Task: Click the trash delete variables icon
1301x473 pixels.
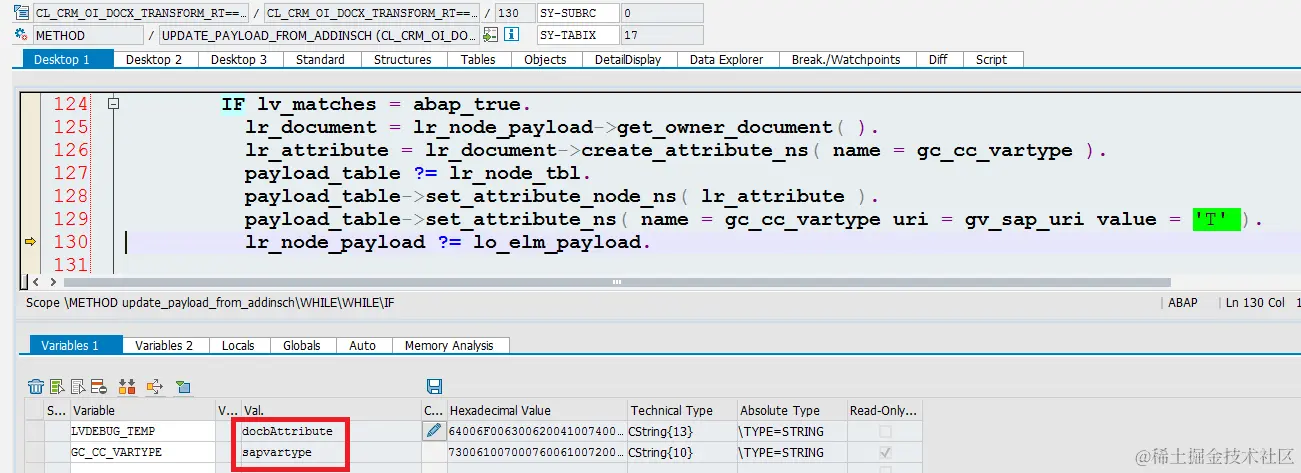Action: 36,386
